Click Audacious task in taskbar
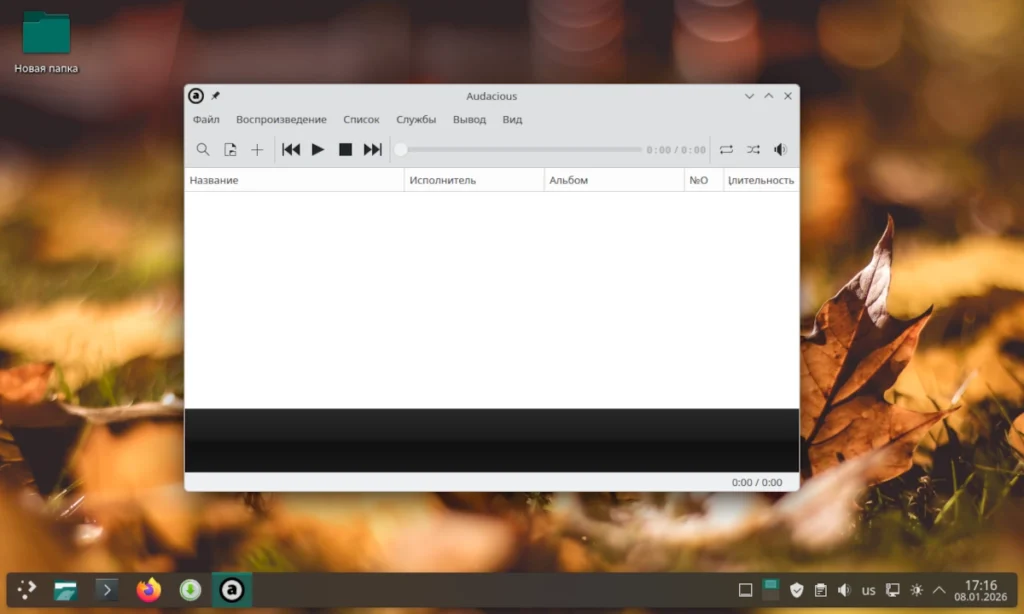 click(x=232, y=590)
